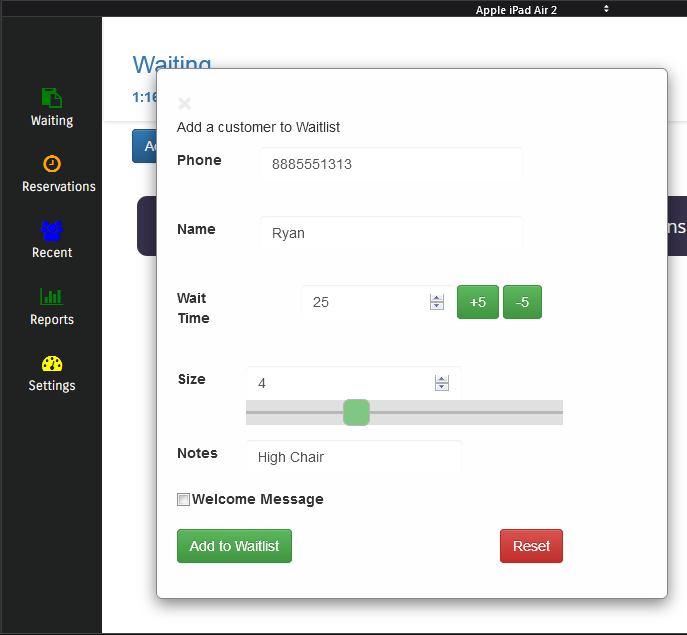Image resolution: width=687 pixels, height=635 pixels.
Task: Add 5 minutes with the +5 button
Action: (x=478, y=302)
